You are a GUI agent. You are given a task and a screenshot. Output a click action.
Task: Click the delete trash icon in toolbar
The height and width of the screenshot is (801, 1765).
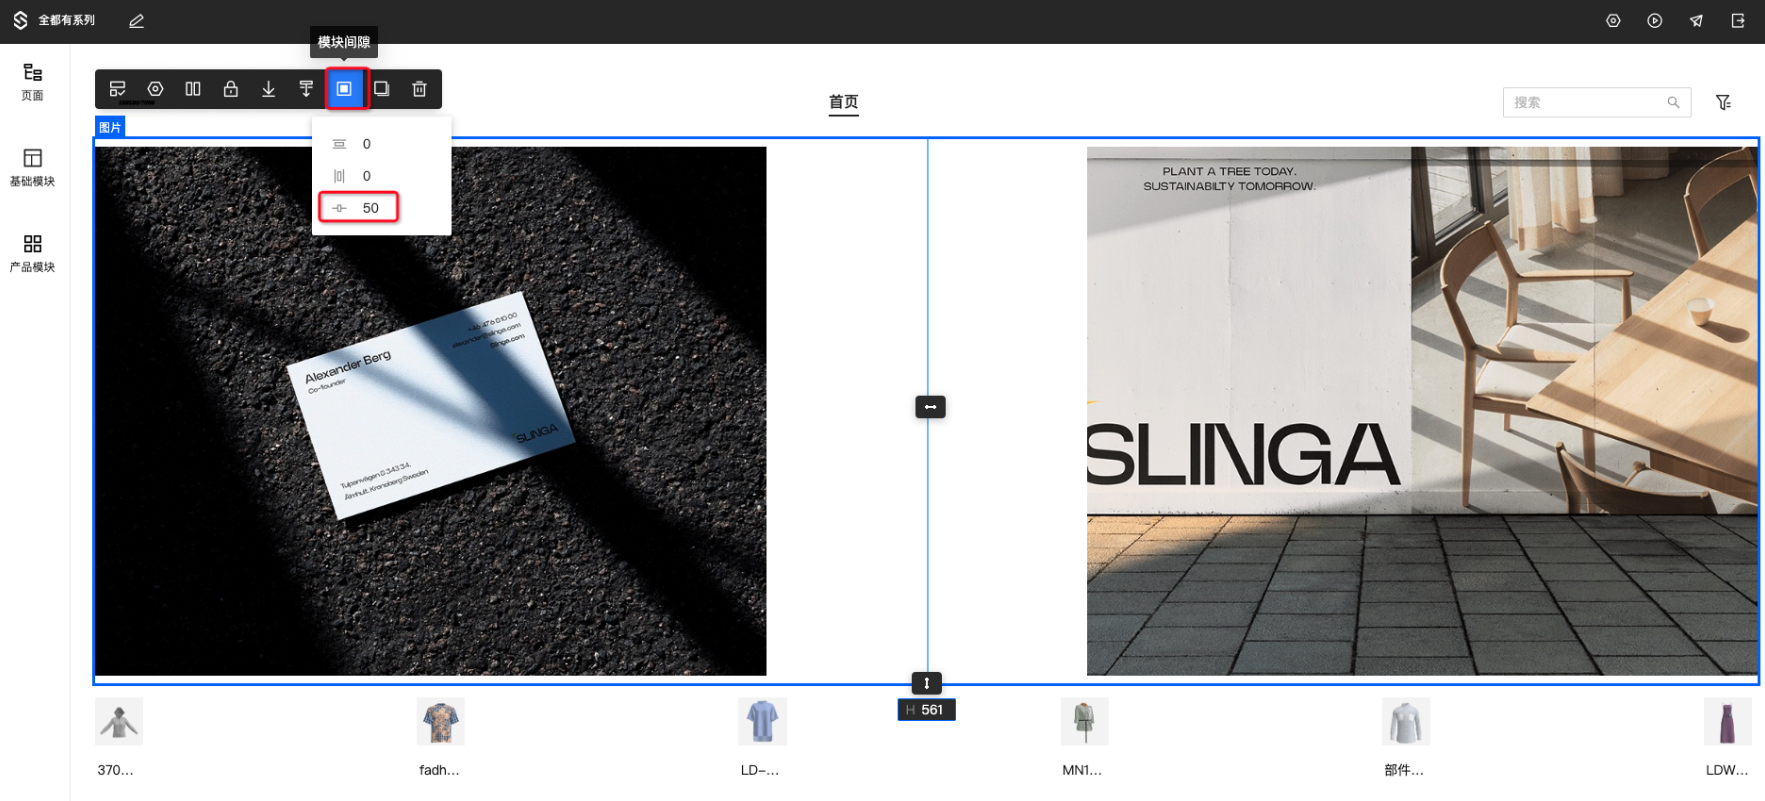tap(419, 89)
